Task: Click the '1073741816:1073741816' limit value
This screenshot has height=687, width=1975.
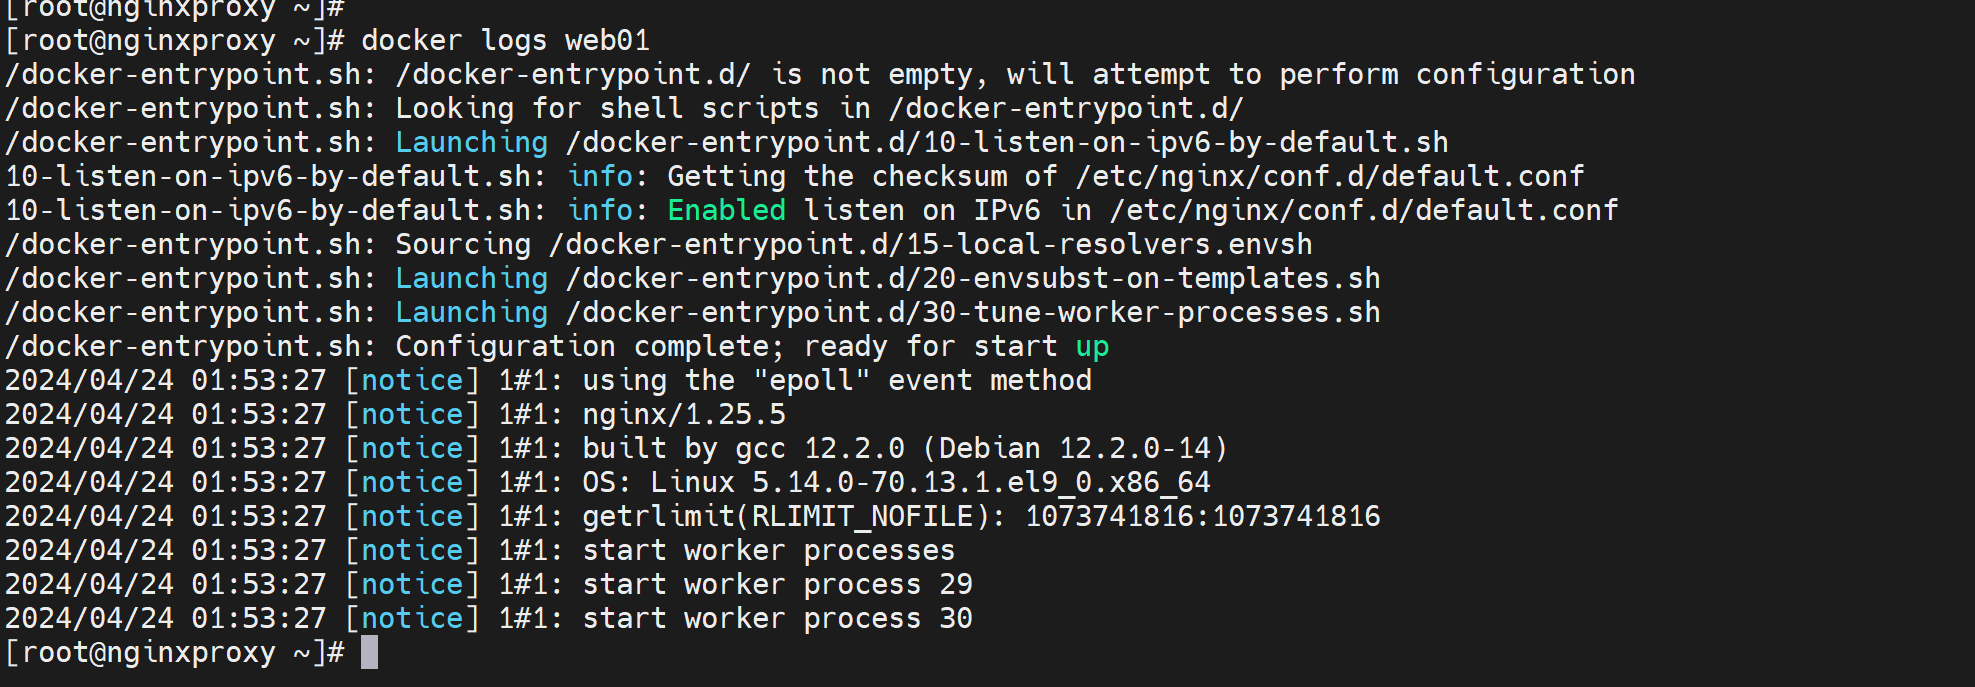Action: coord(1202,517)
